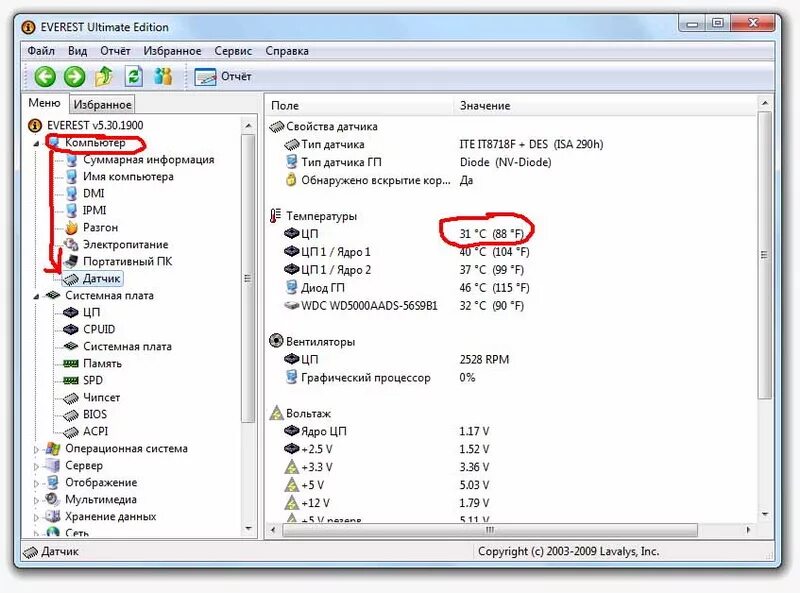Screen dimensions: 800x593
Task: Click the Сервер icon in tree
Action: pyautogui.click(x=53, y=465)
